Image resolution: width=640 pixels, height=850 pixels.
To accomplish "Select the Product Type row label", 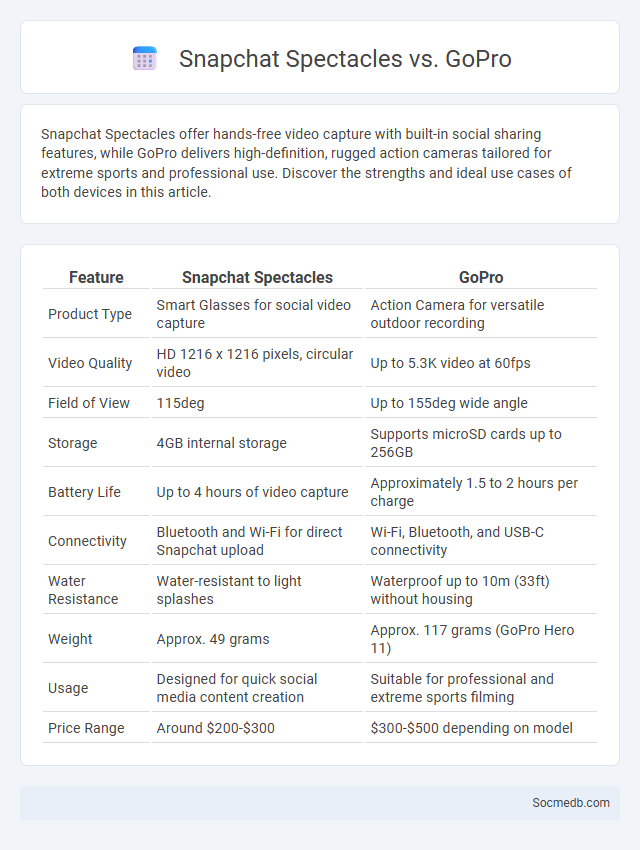I will tap(90, 314).
